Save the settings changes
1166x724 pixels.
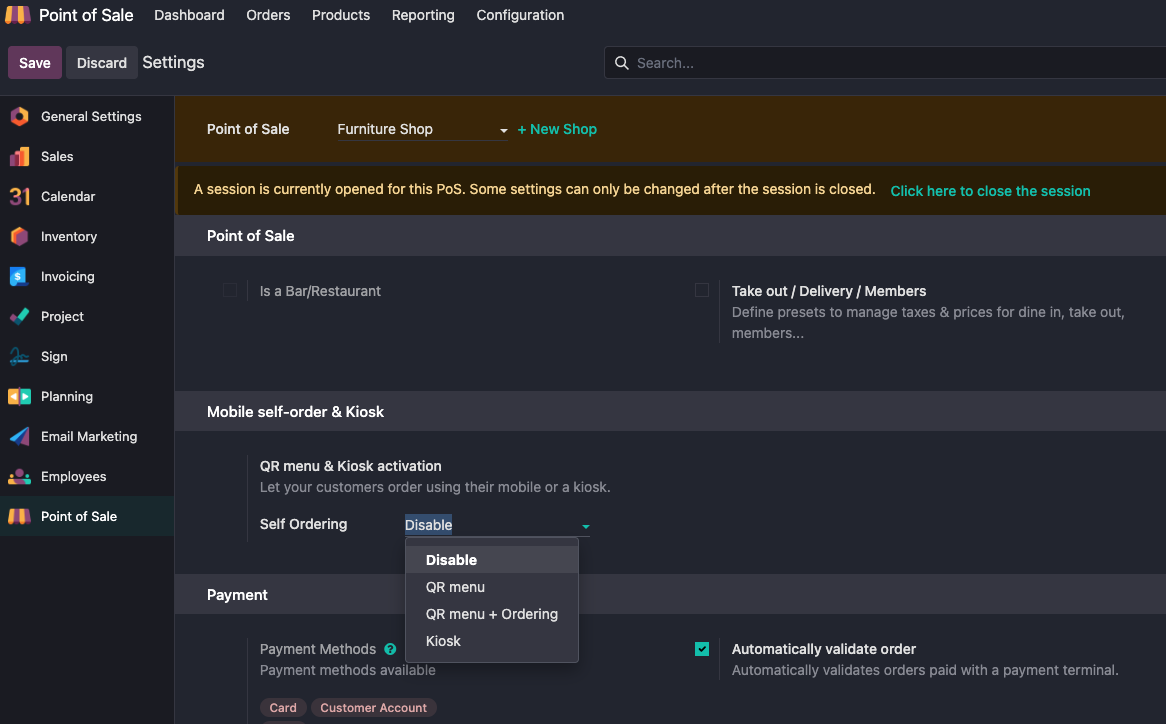35,63
